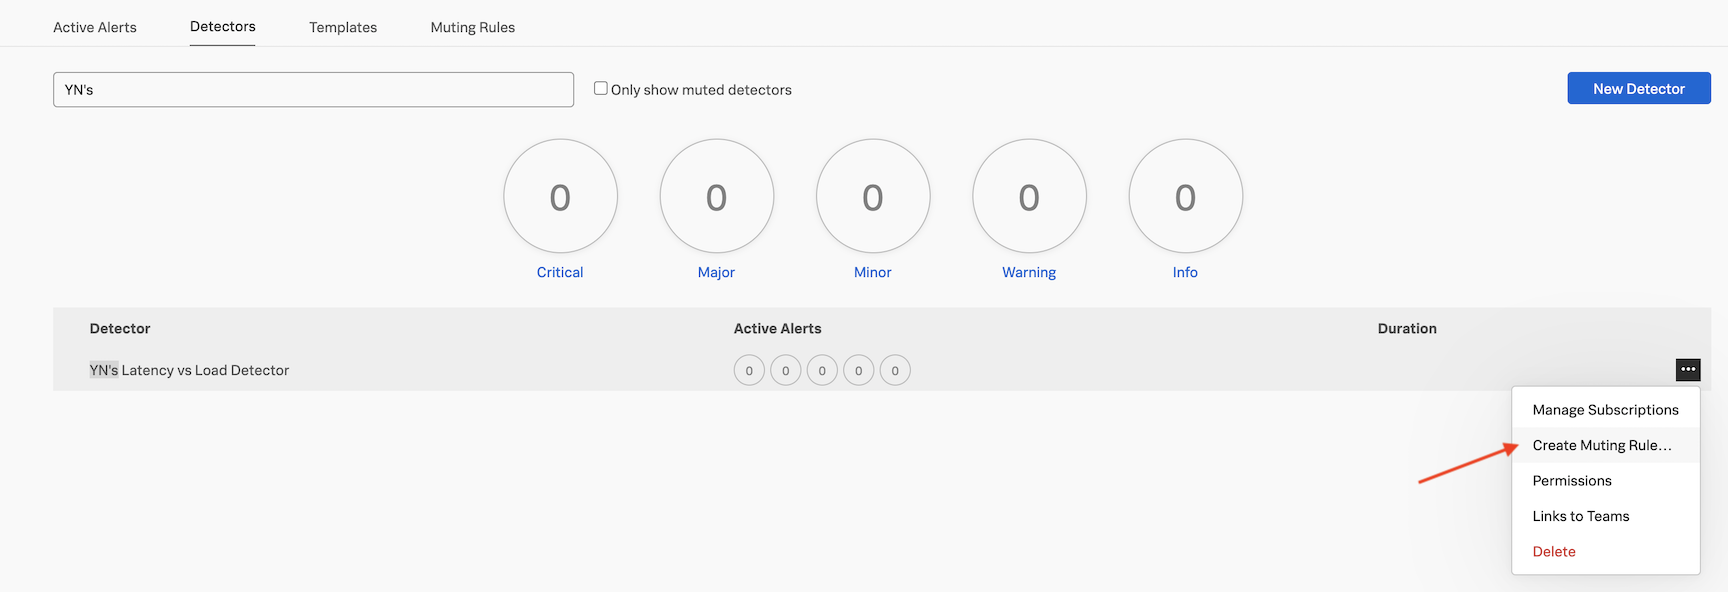Click the Info alerts count circle
Viewport: 1728px width, 592px height.
point(1185,196)
